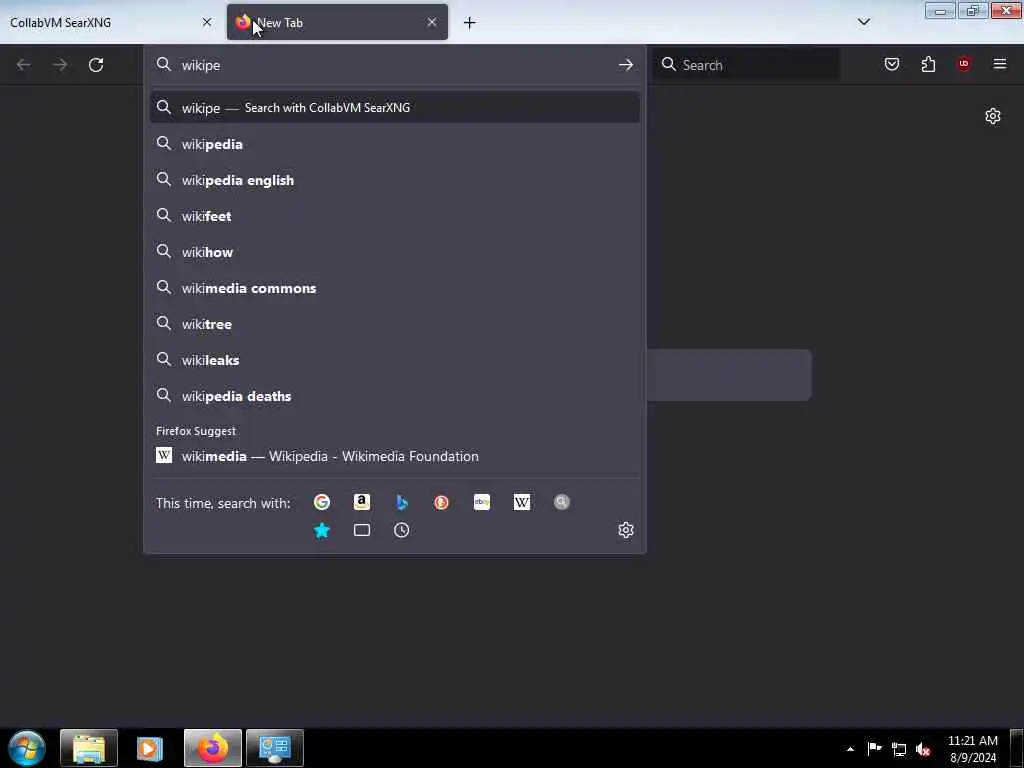Select the 'wikihow' suggestion
The height and width of the screenshot is (768, 1024).
(x=394, y=252)
